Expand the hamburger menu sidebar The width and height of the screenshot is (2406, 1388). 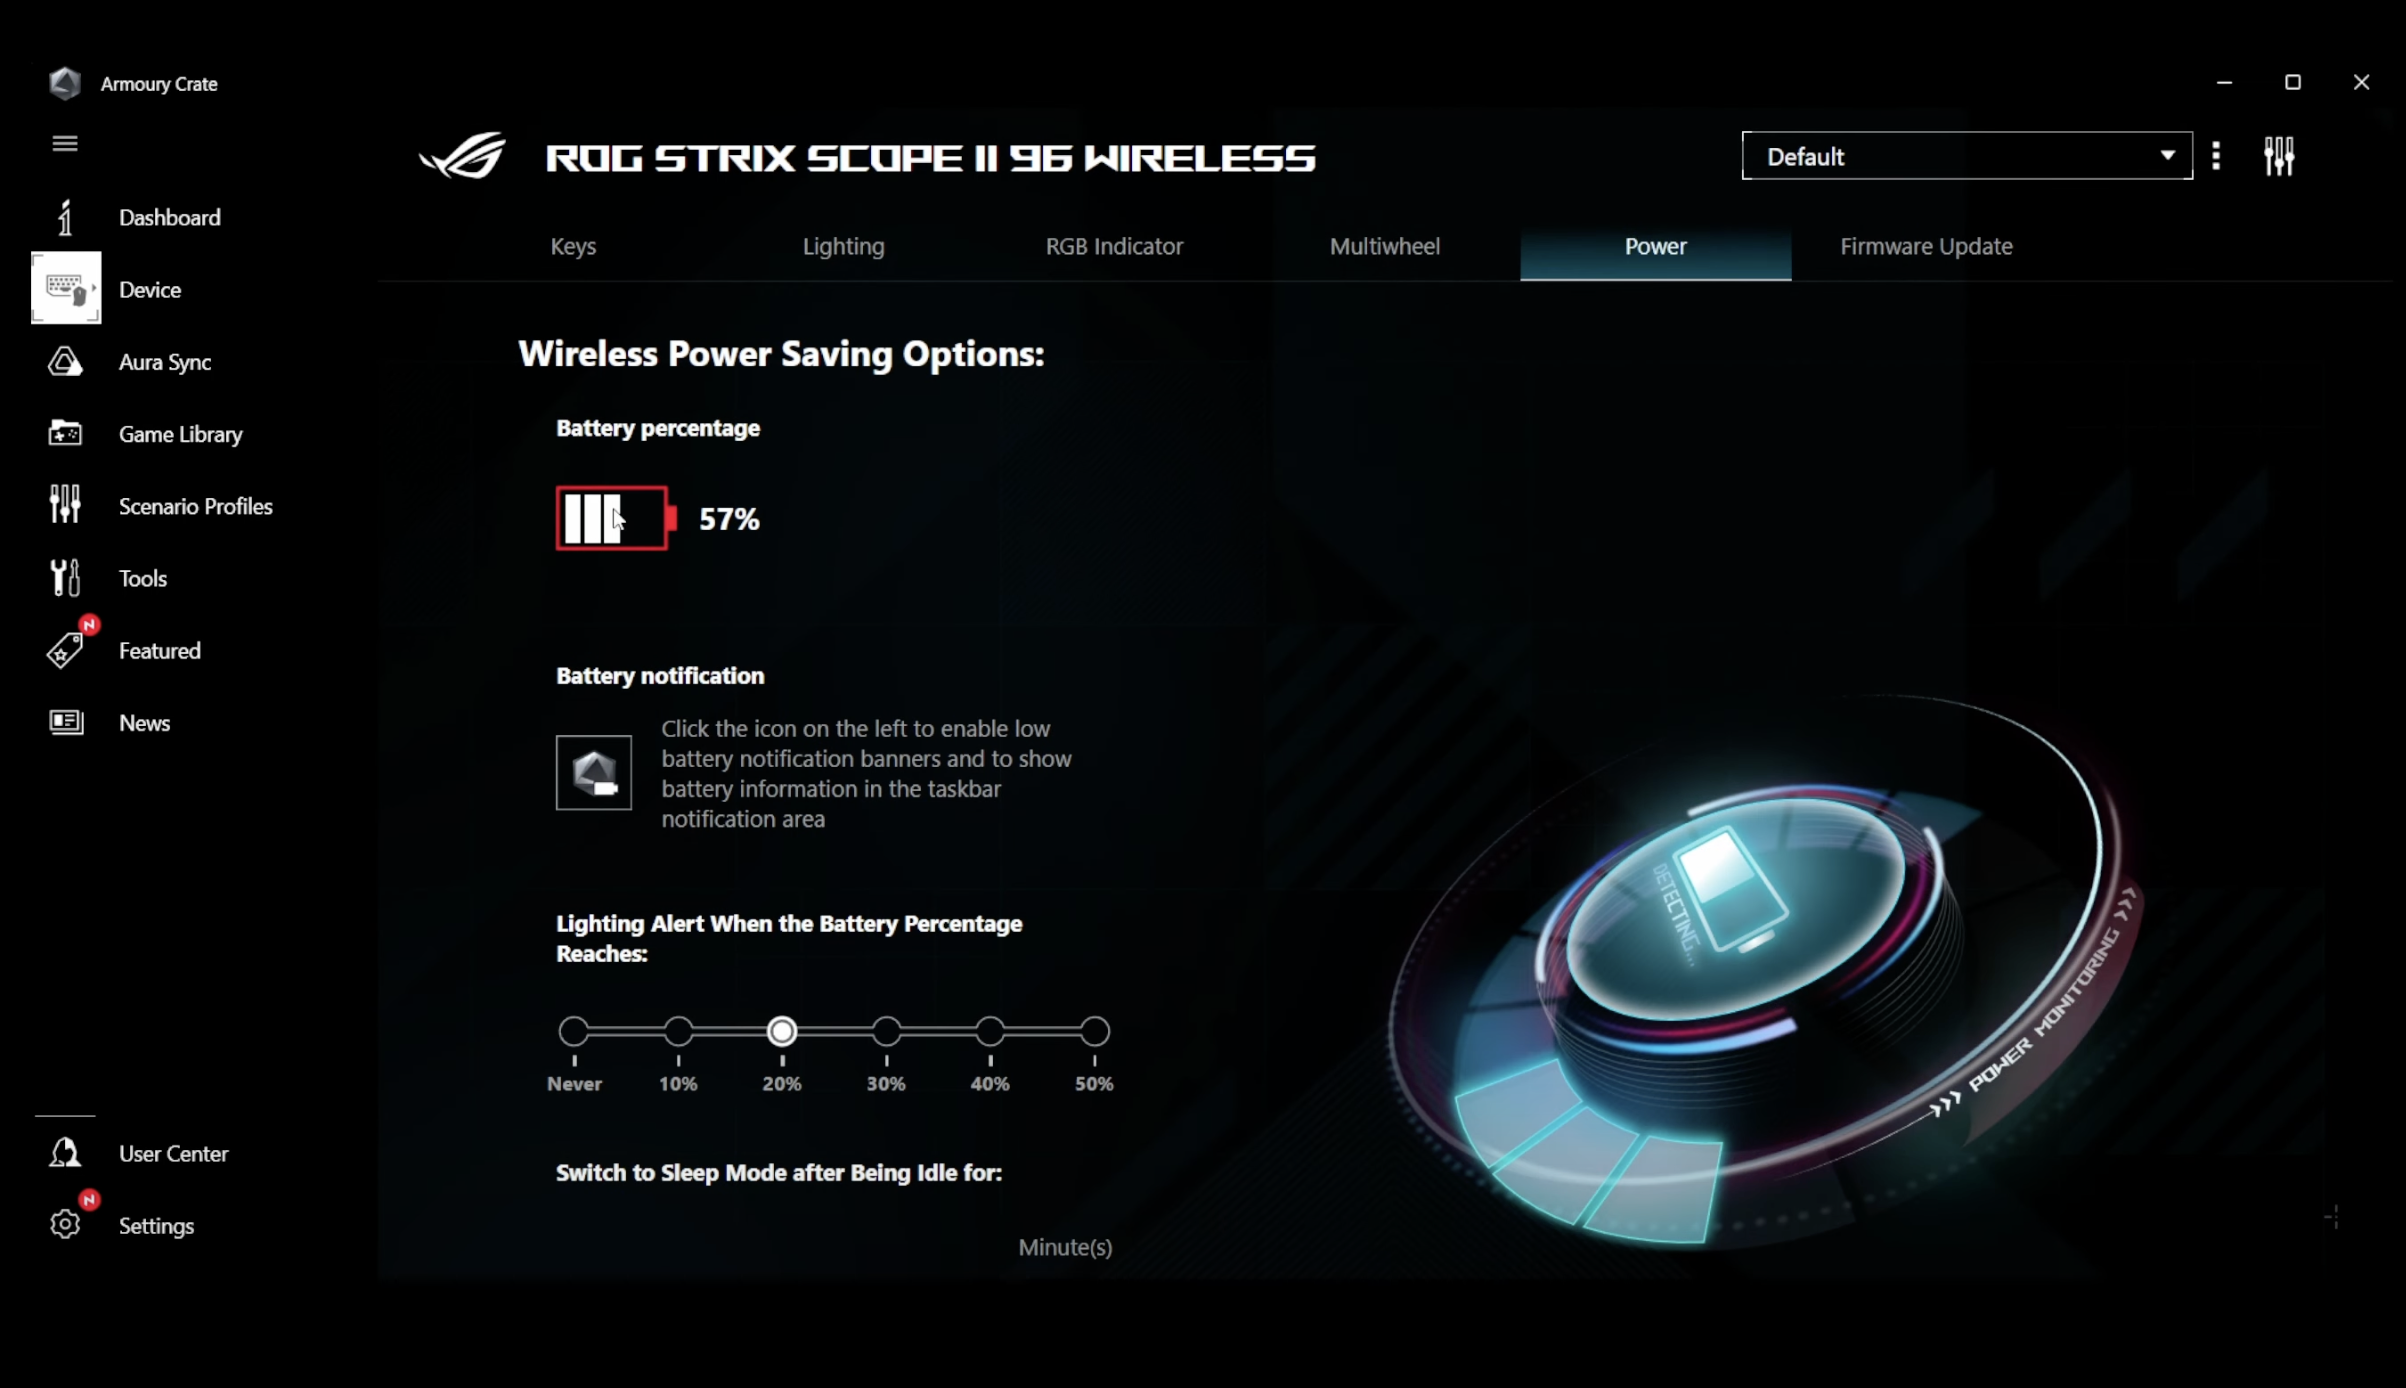click(x=64, y=142)
